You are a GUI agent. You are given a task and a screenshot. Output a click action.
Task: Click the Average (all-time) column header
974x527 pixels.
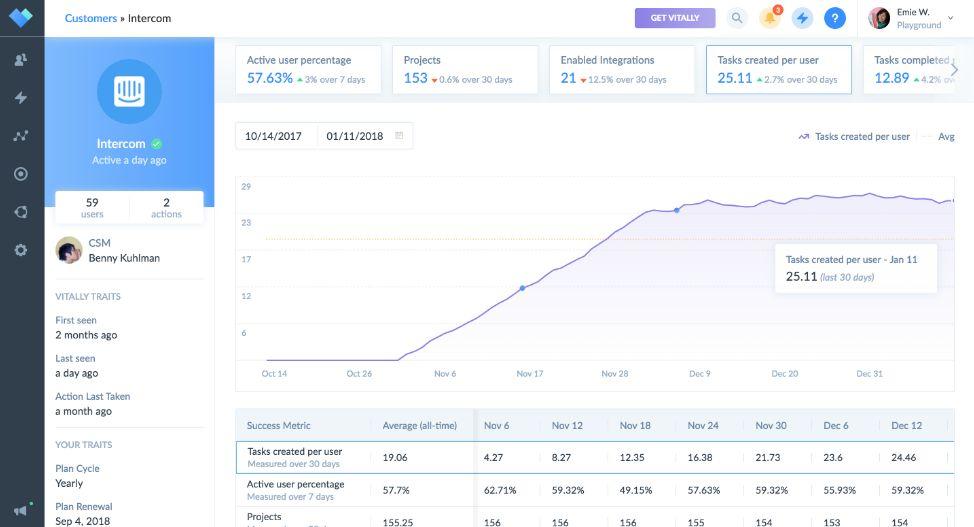pyautogui.click(x=419, y=426)
